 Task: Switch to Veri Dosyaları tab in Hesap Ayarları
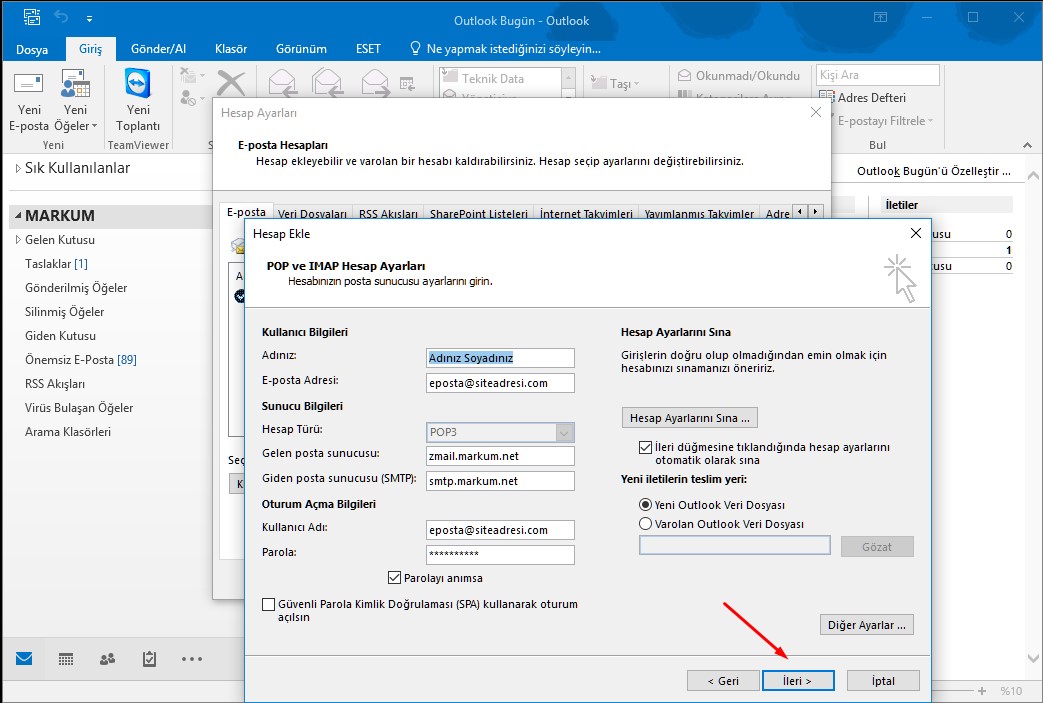[x=313, y=213]
